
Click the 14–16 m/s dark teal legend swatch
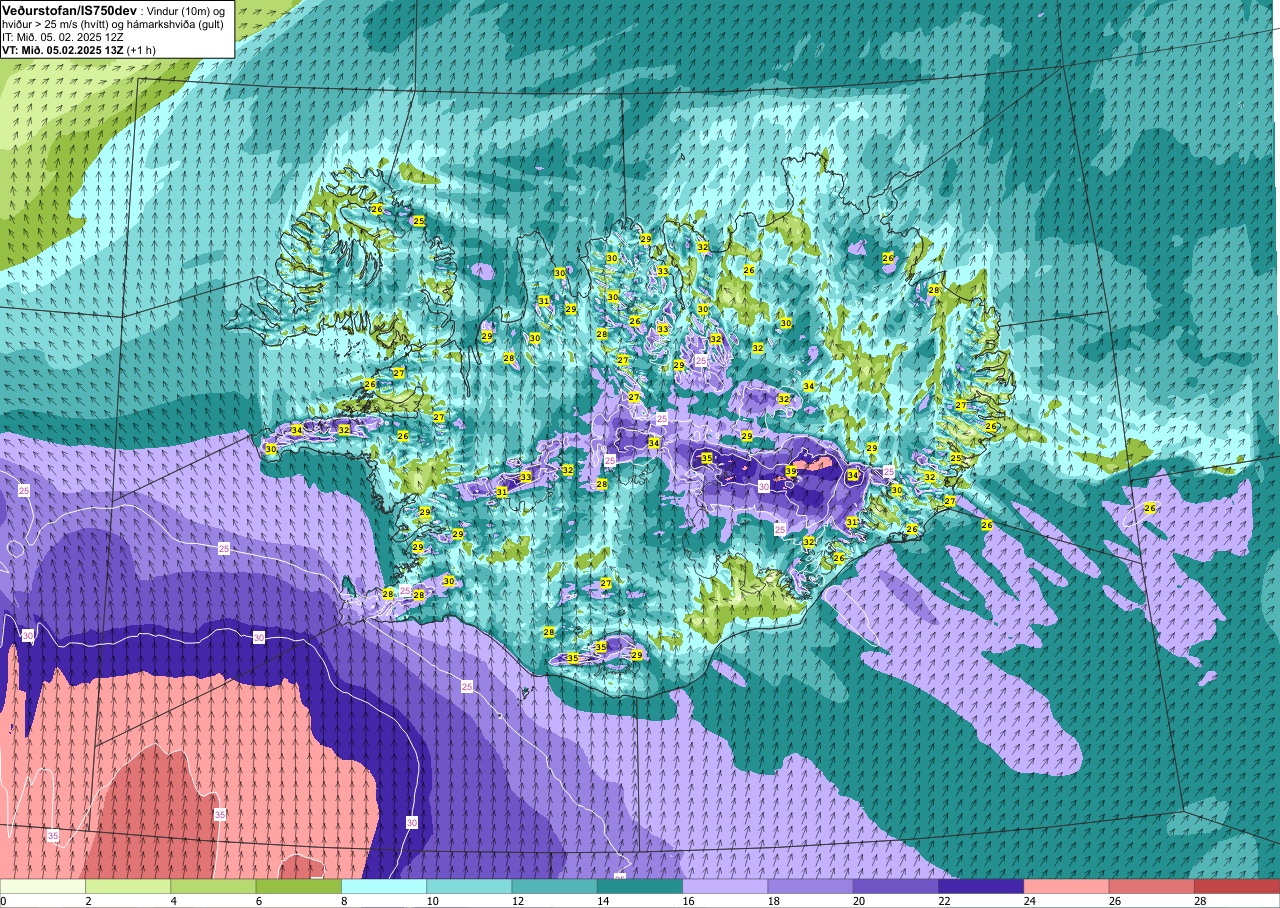(x=640, y=886)
